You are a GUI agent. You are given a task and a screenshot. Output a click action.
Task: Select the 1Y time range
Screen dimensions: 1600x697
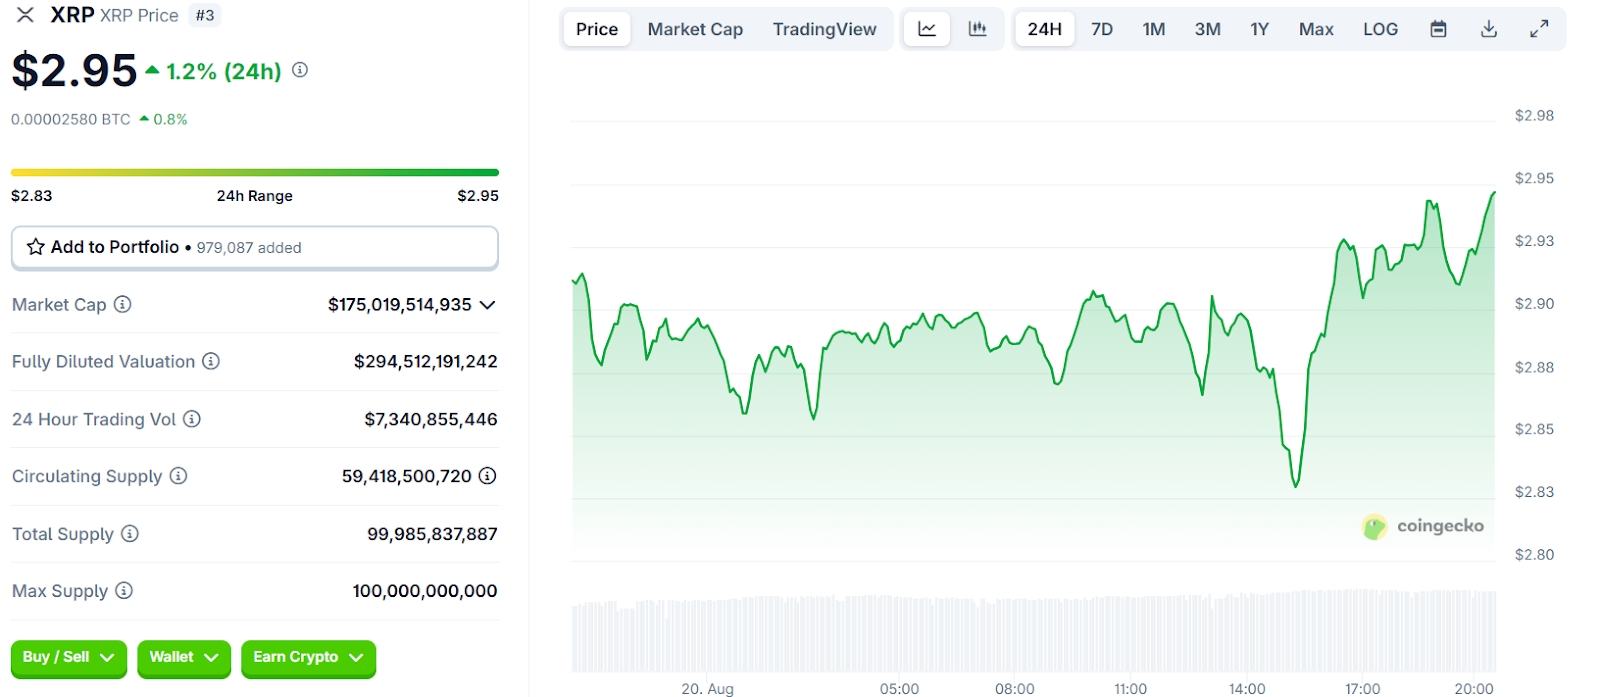(1260, 29)
